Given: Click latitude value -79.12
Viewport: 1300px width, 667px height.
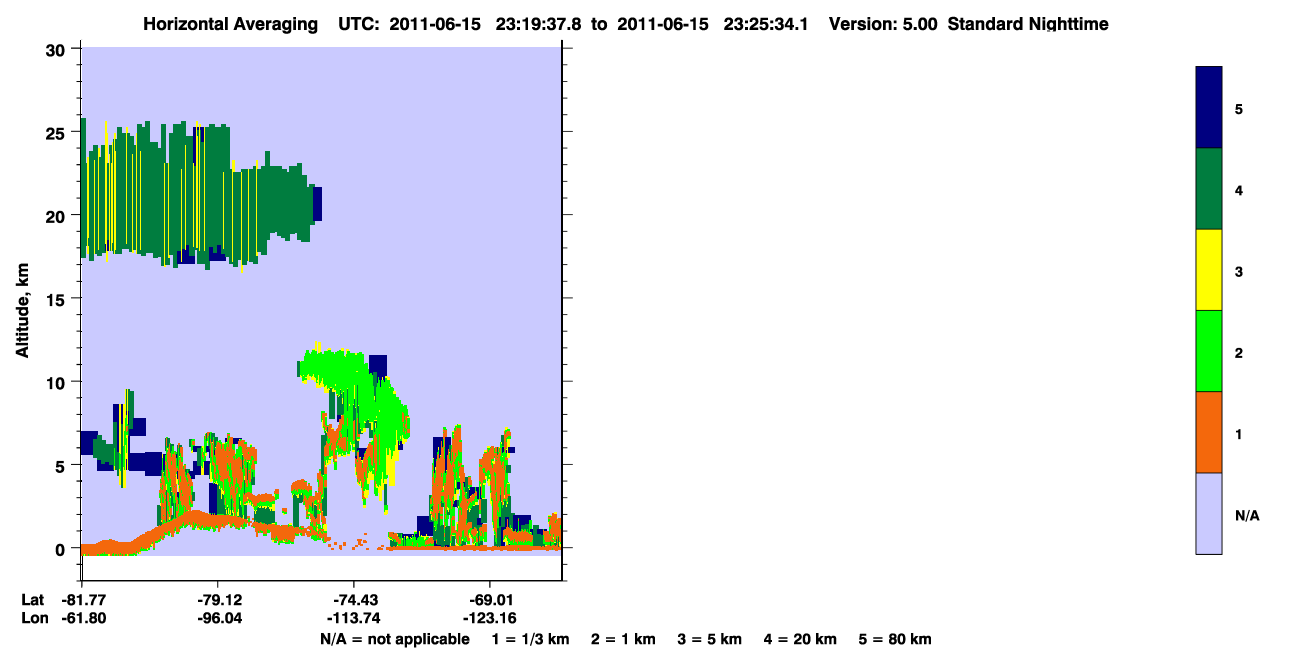Looking at the screenshot, I should [x=219, y=600].
